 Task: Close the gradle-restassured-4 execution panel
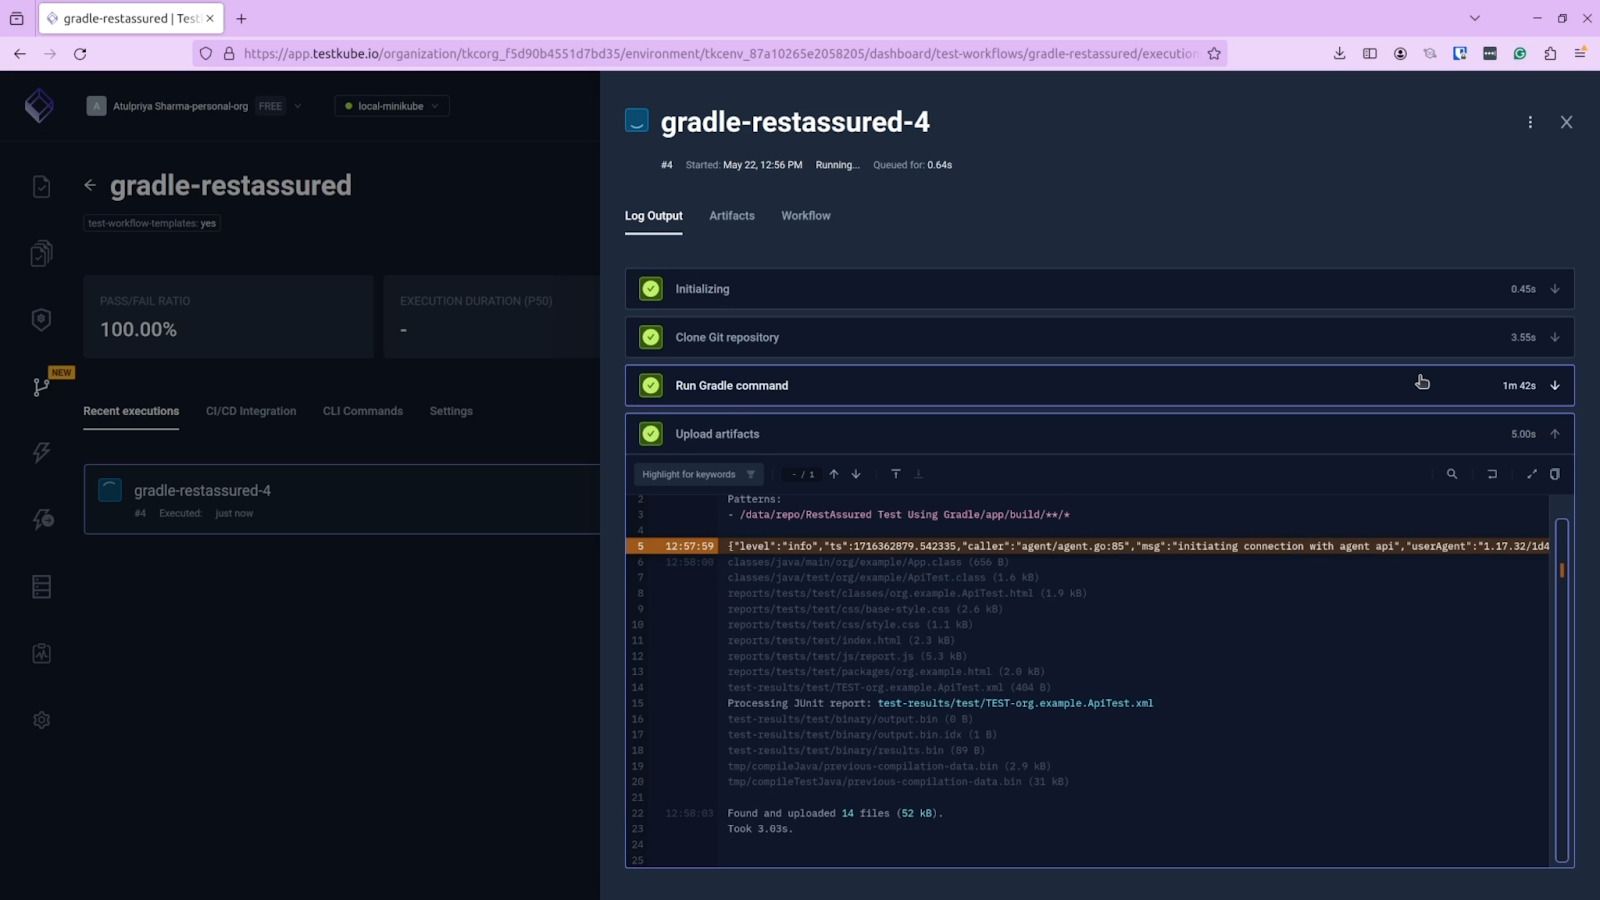[1566, 122]
